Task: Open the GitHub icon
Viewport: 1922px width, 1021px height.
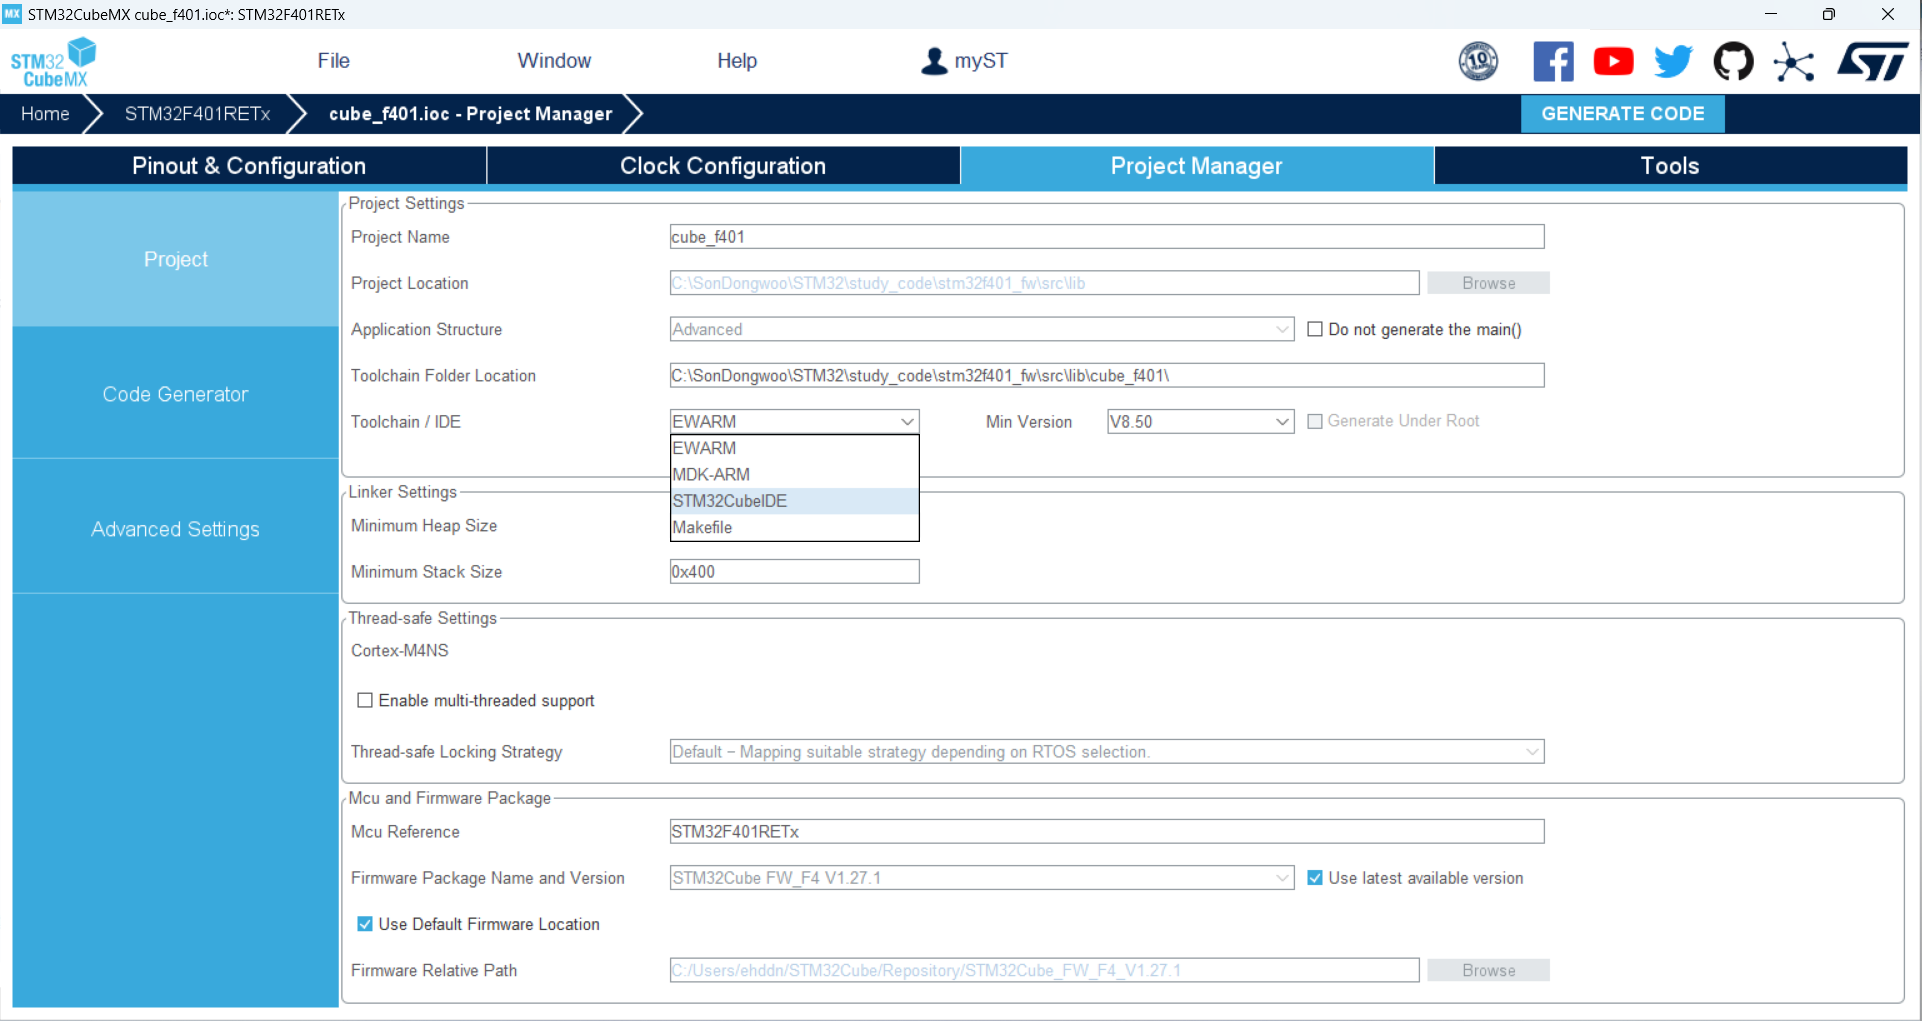Action: point(1733,61)
